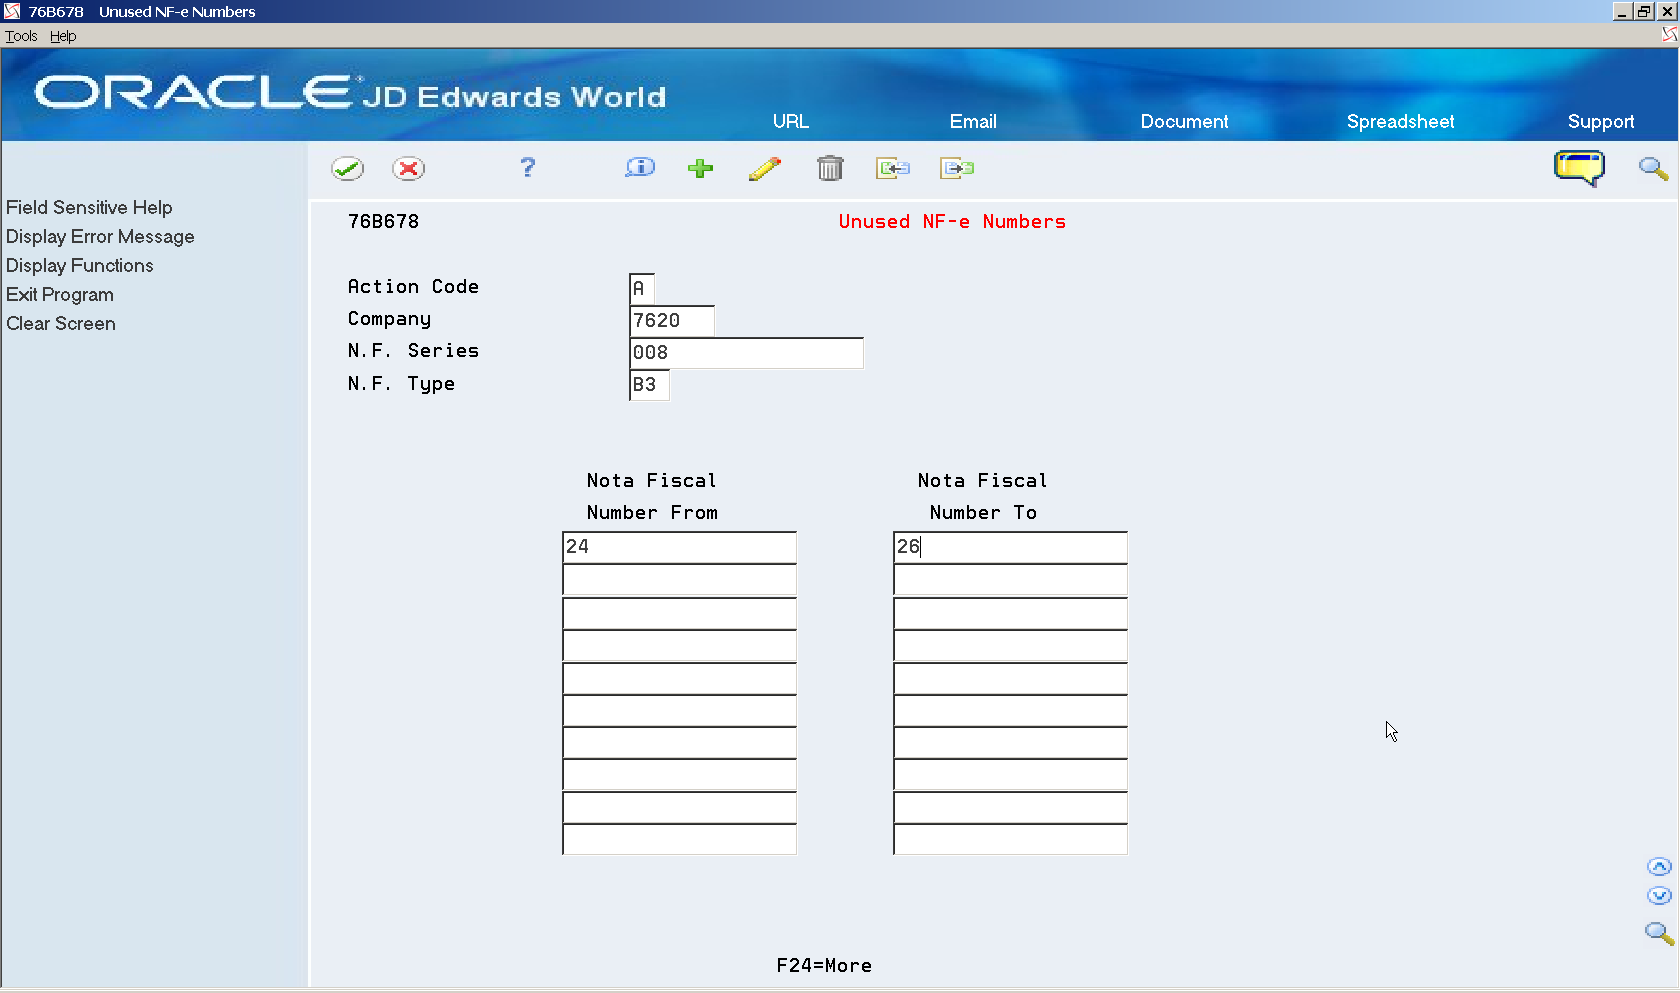Click the magnifier icon in top toolbar
Screen dimensions: 1680x993
(1653, 168)
